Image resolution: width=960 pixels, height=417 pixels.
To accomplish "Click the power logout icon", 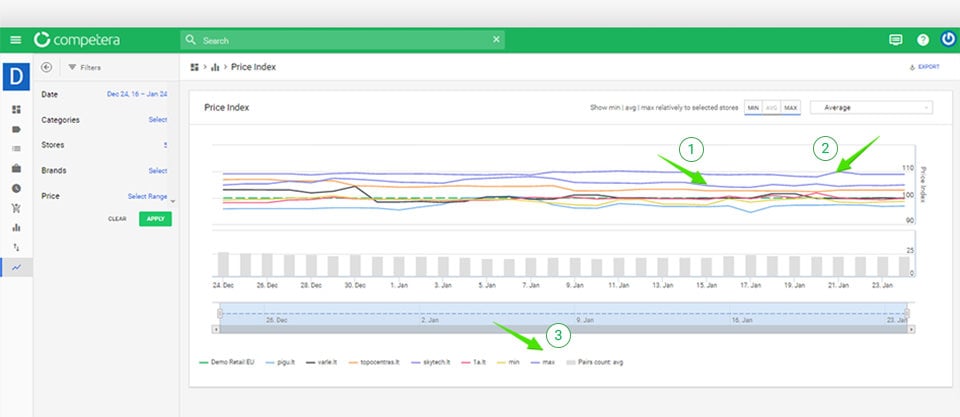I will [948, 40].
